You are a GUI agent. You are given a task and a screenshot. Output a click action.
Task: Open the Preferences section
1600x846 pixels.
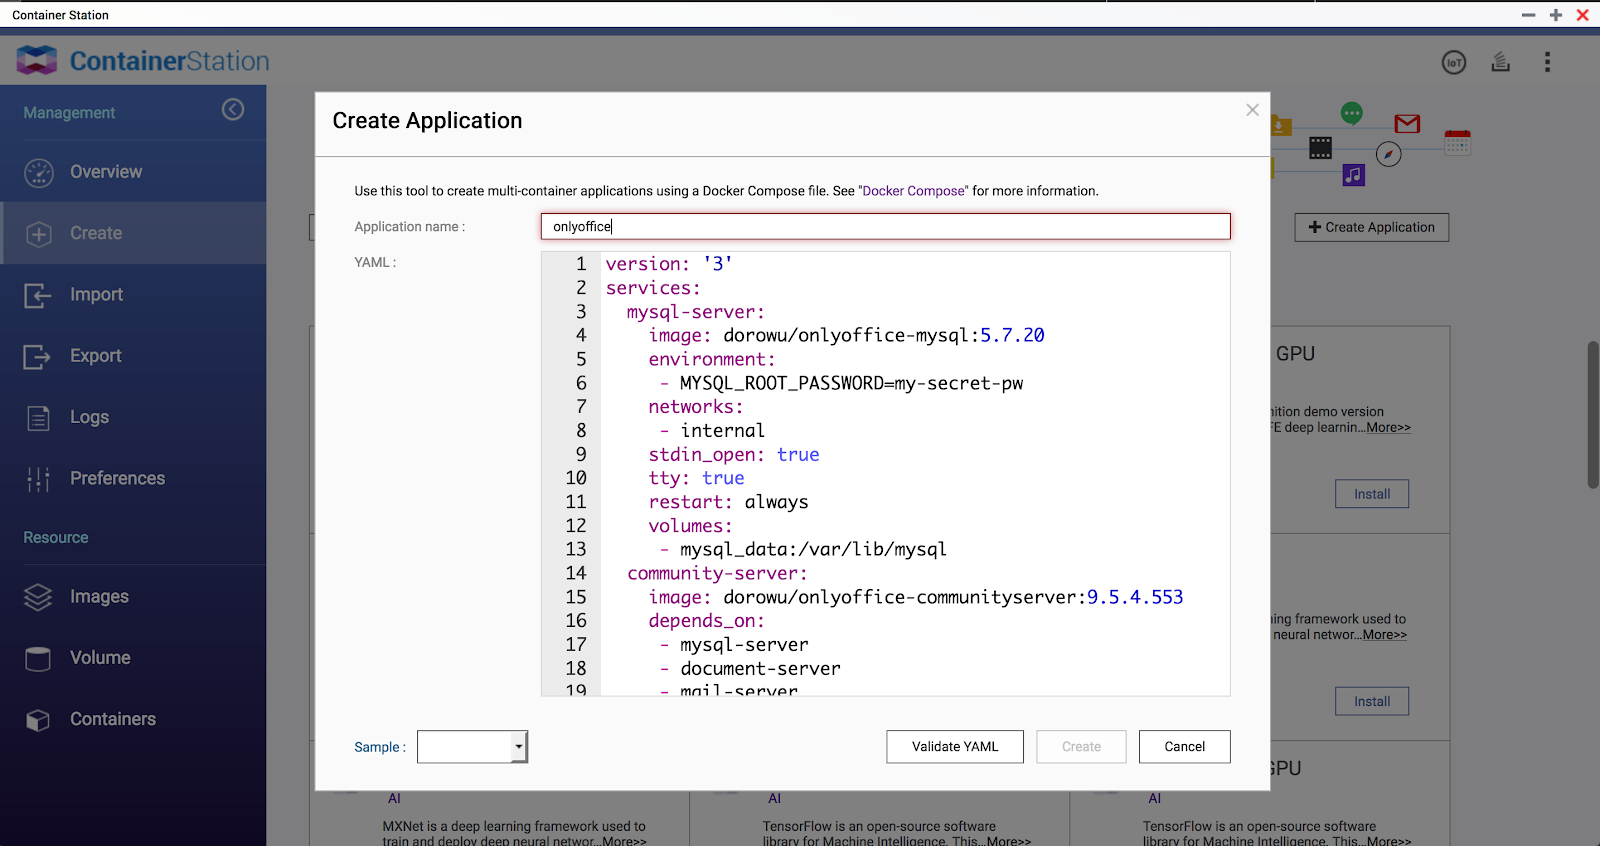pos(133,478)
